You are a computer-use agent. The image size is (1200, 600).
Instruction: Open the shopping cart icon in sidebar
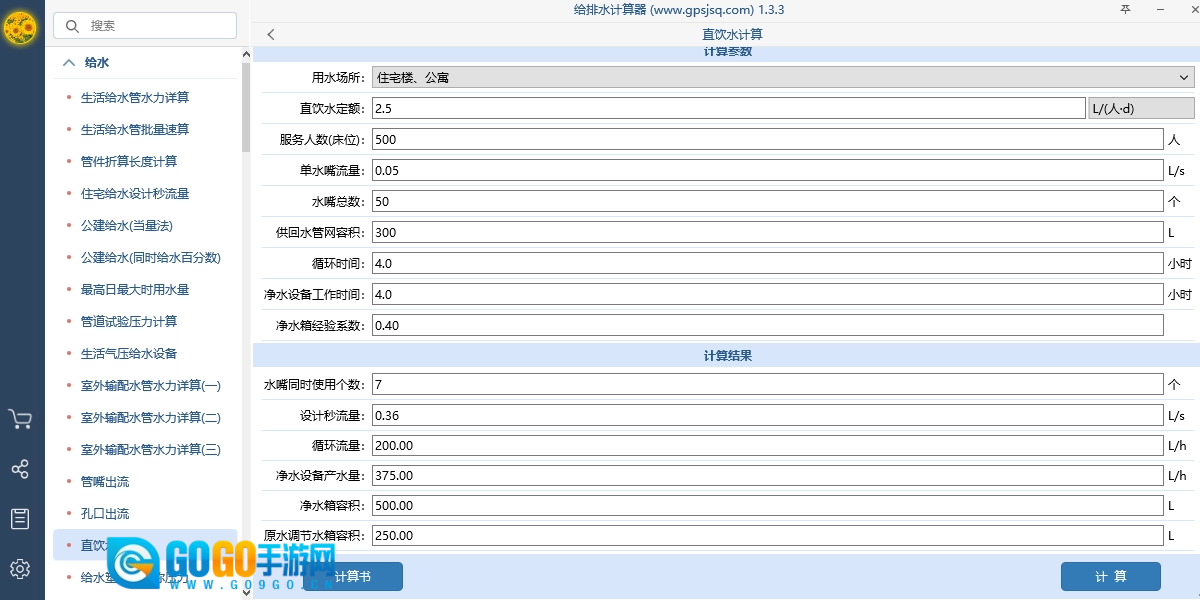click(x=20, y=419)
